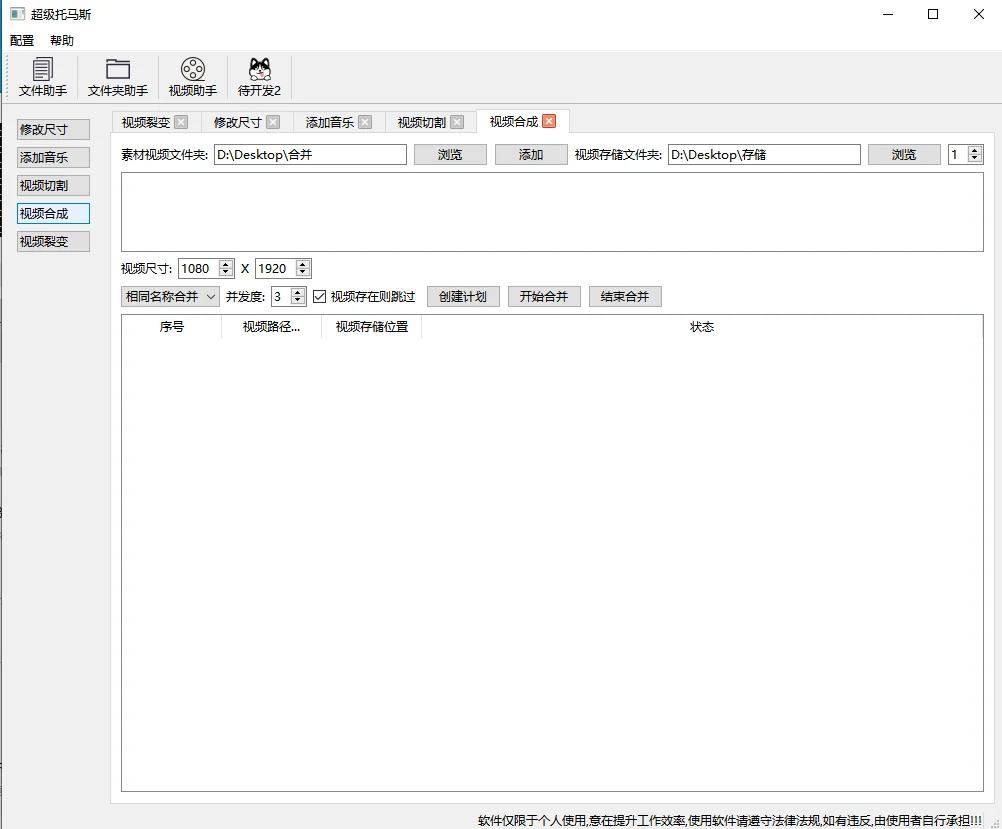The width and height of the screenshot is (1002, 829).
Task: Click 添加音乐 in the left sidebar
Action: coord(54,157)
